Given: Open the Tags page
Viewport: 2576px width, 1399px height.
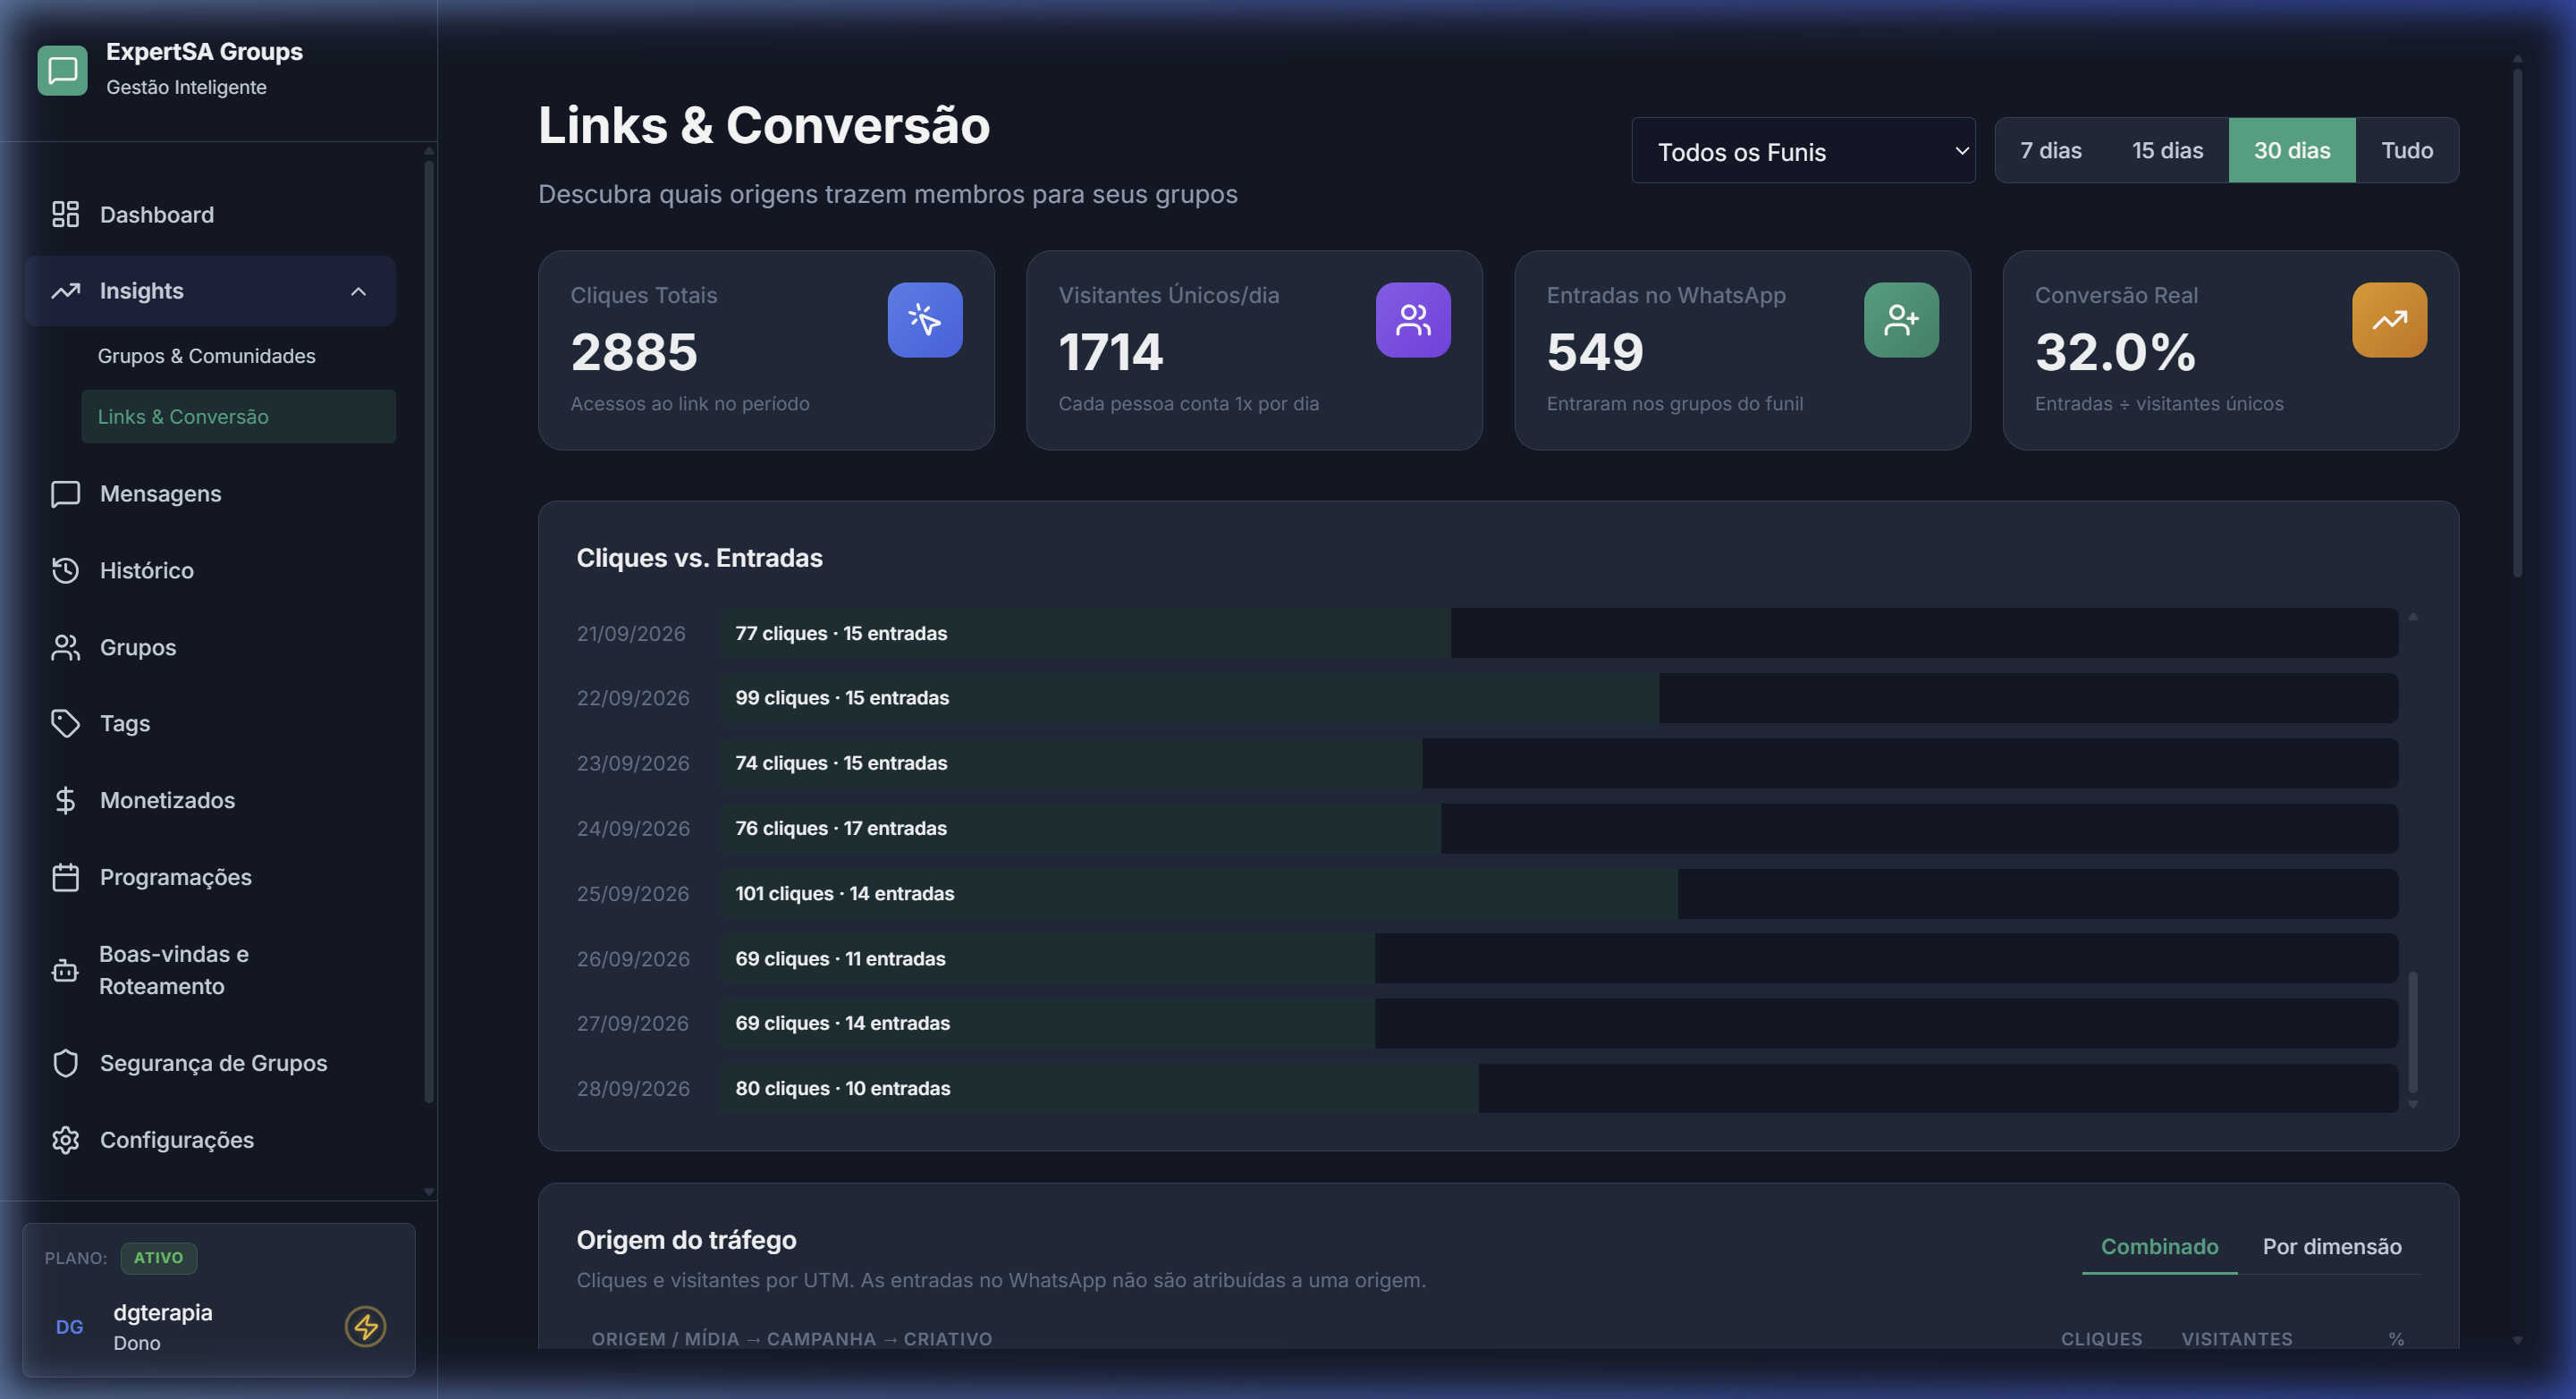Looking at the screenshot, I should (x=210, y=723).
